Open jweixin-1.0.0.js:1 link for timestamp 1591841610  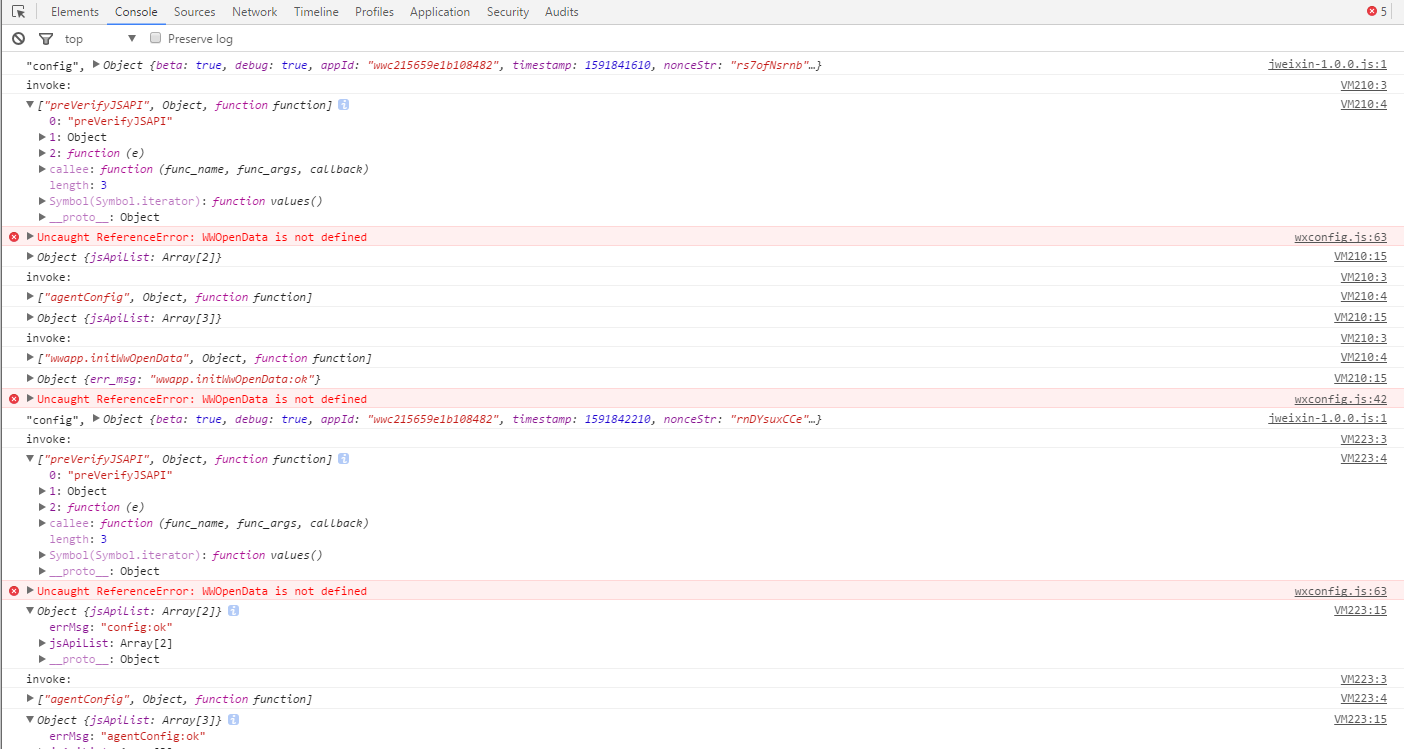click(1328, 65)
